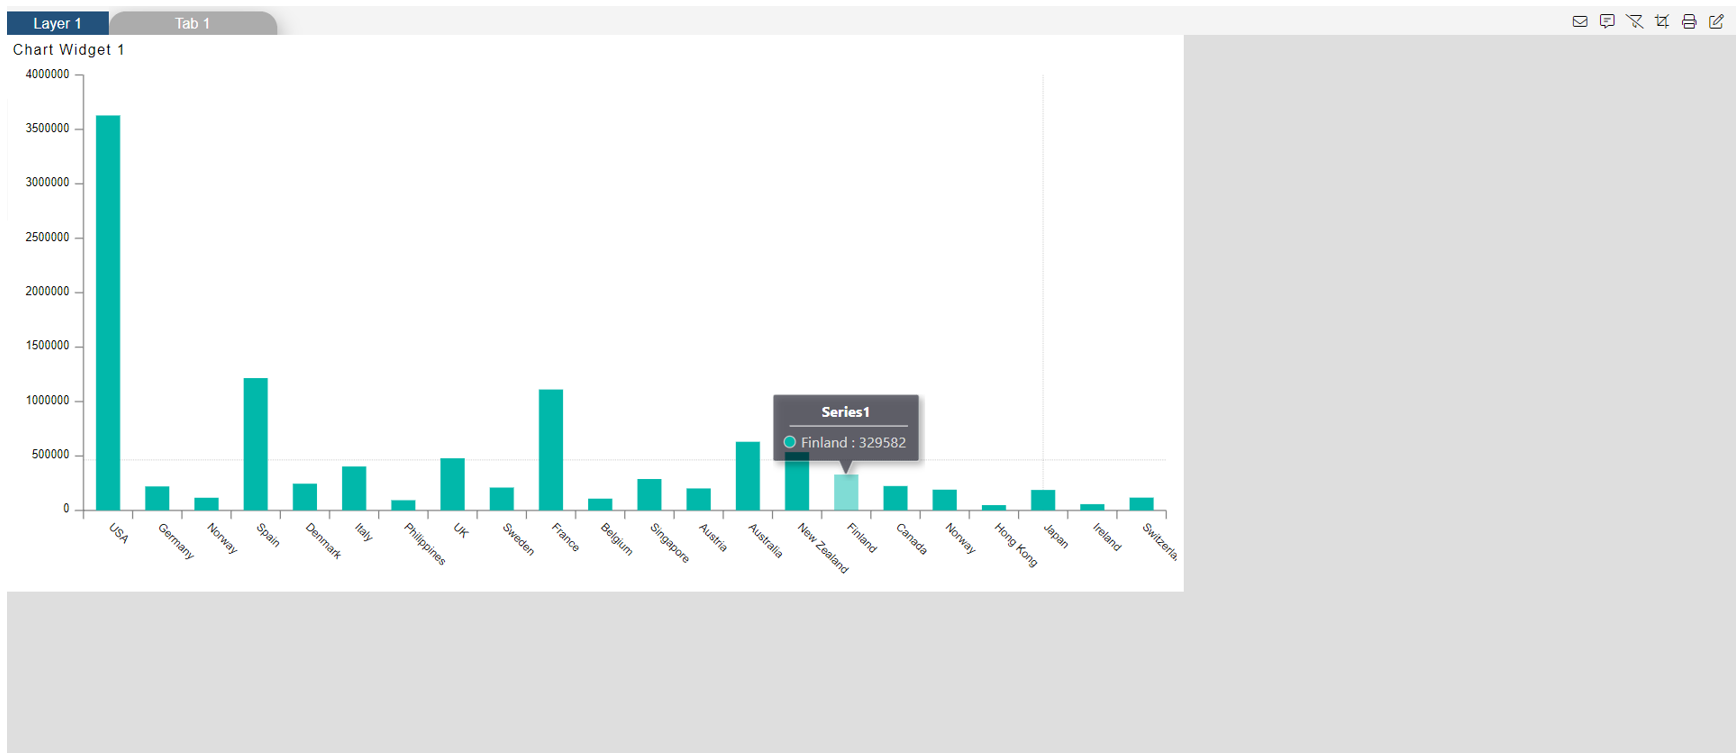The height and width of the screenshot is (753, 1736).
Task: Click the 1000000 y-axis value
Action: [x=47, y=400]
